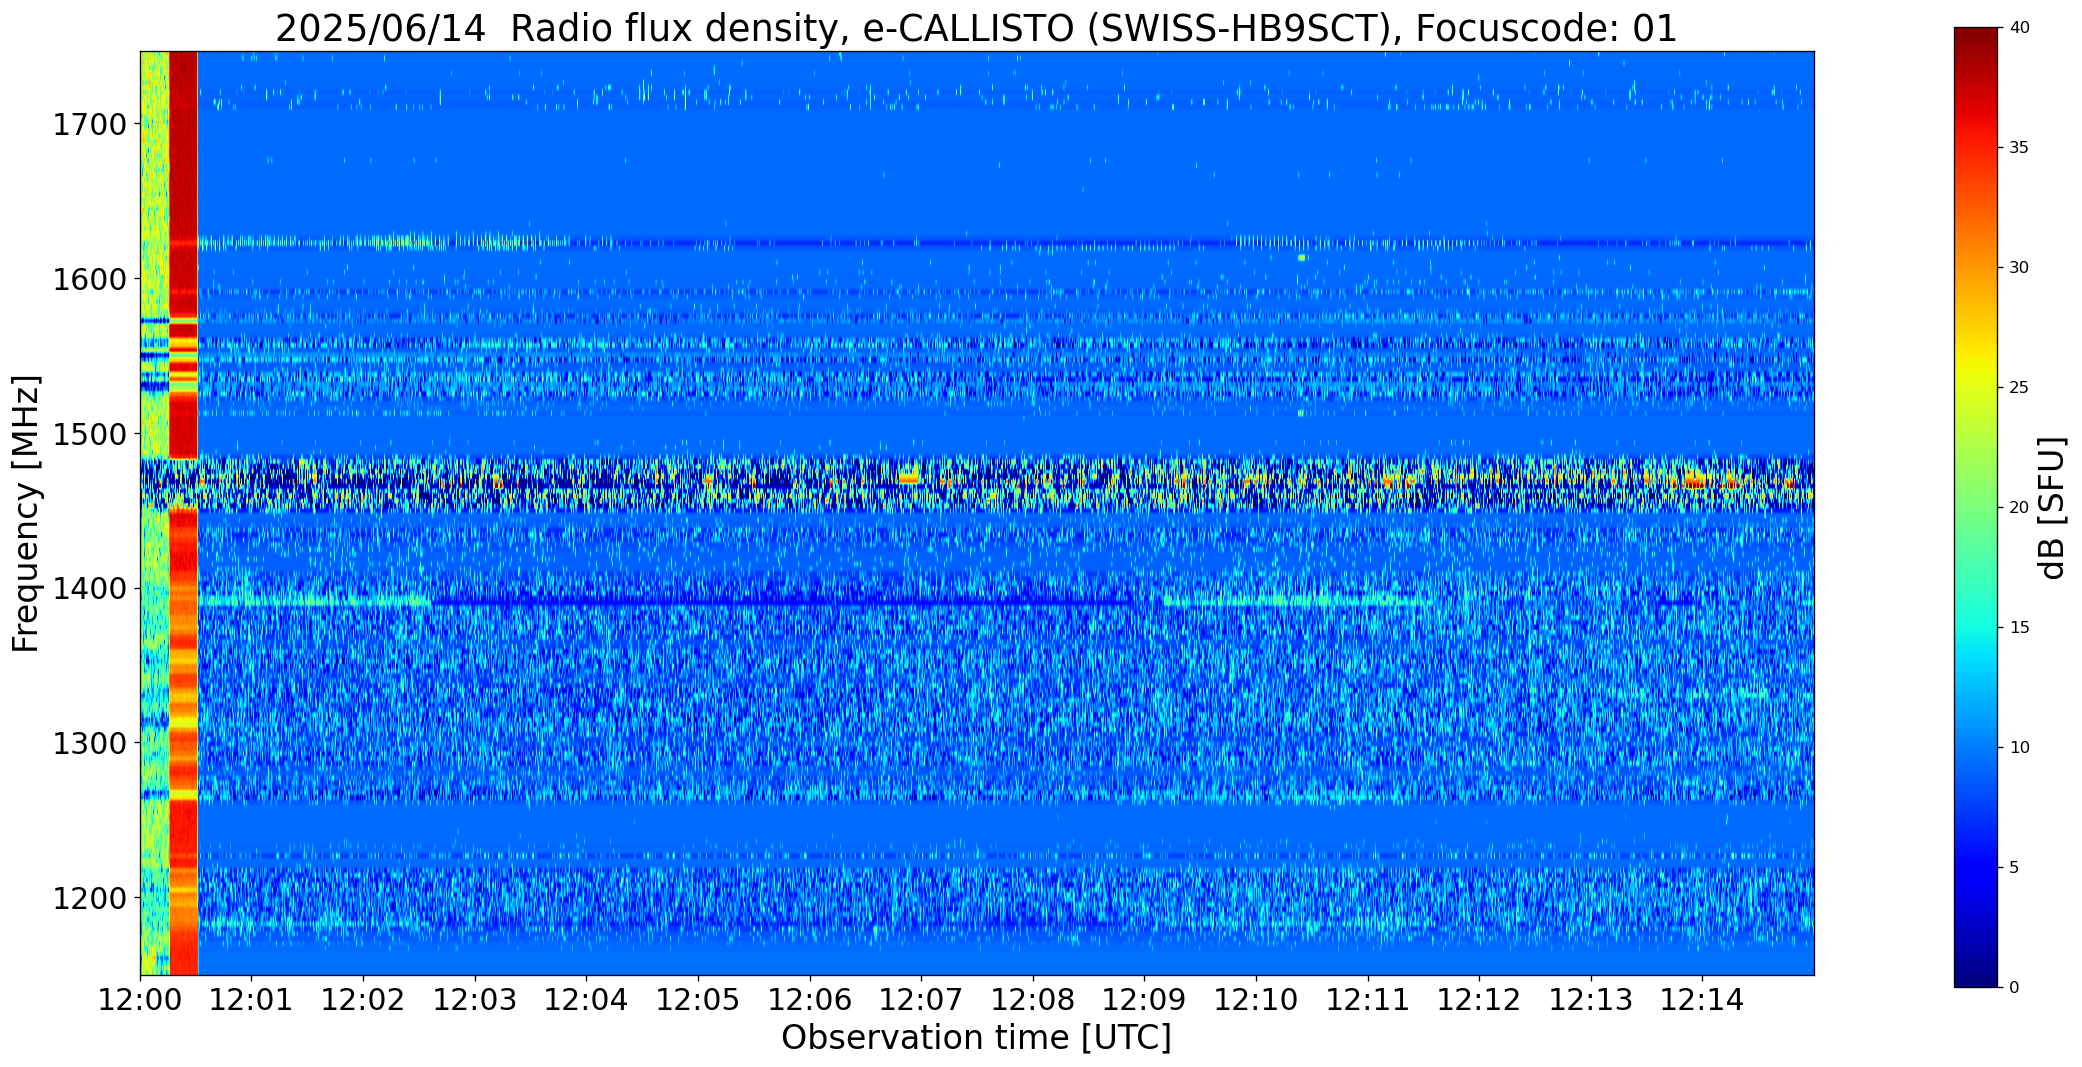2082x1067 pixels.
Task: Click the 12:10 time tick label
Action: (1256, 1000)
